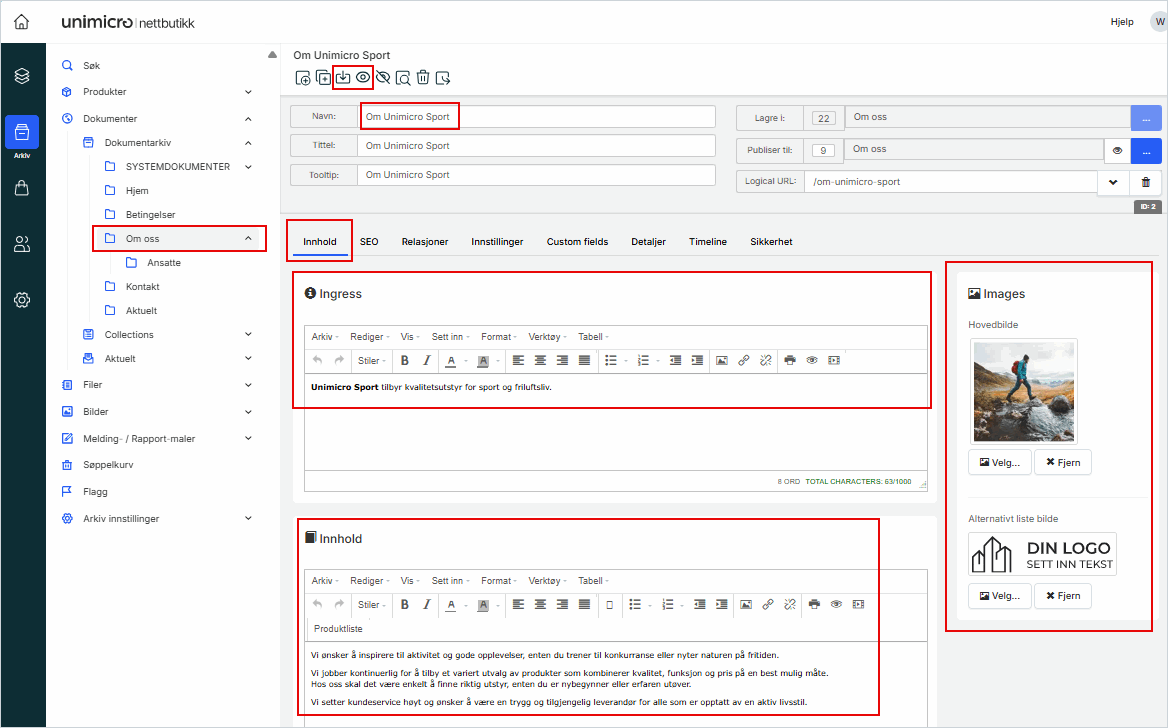Open the Innstillinger tab
Viewport: 1168px width, 728px height.
point(497,242)
